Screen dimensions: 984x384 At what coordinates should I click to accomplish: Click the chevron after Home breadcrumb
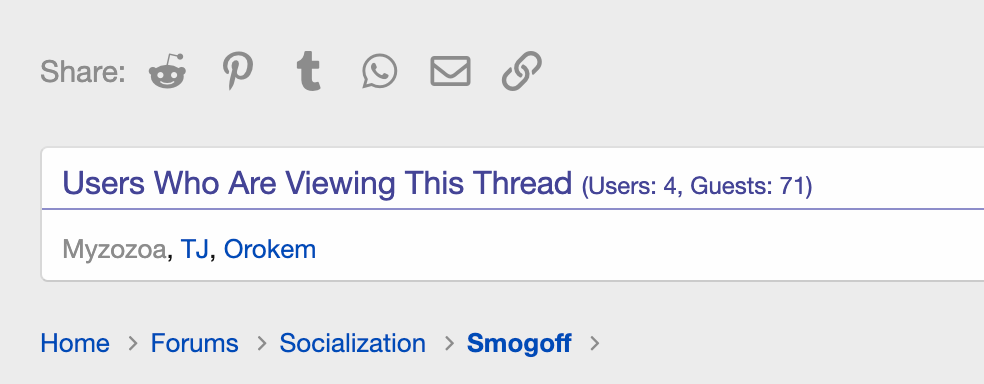132,343
